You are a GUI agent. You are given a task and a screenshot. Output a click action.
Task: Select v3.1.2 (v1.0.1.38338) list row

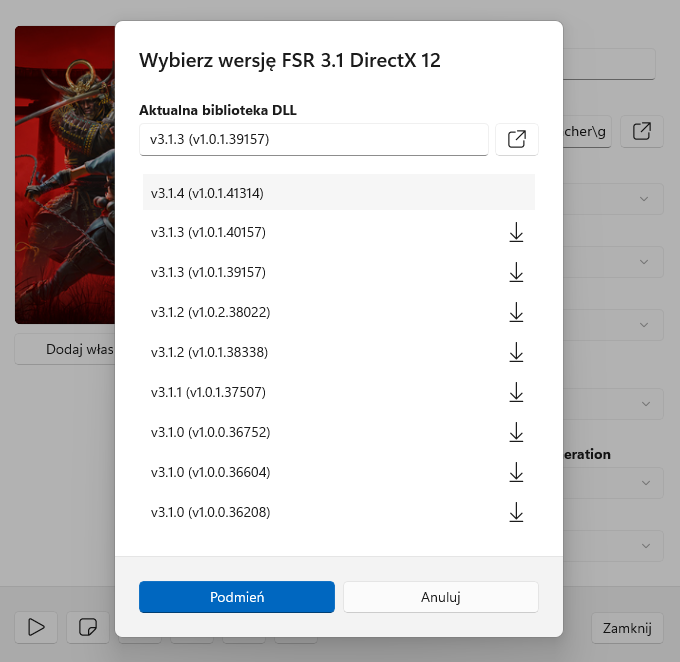[x=339, y=352]
